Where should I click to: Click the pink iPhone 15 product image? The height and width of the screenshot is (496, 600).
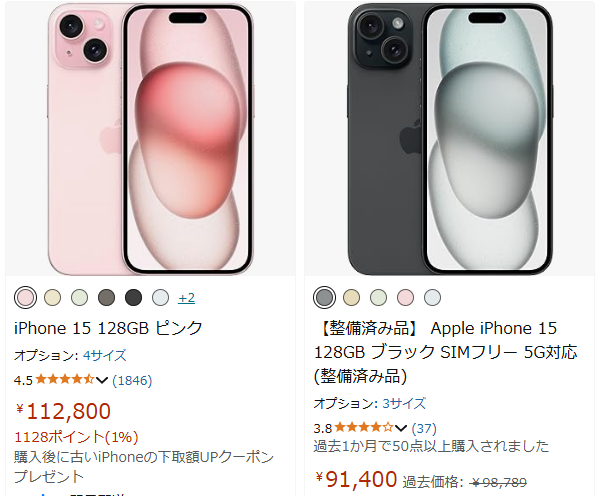[x=150, y=139]
